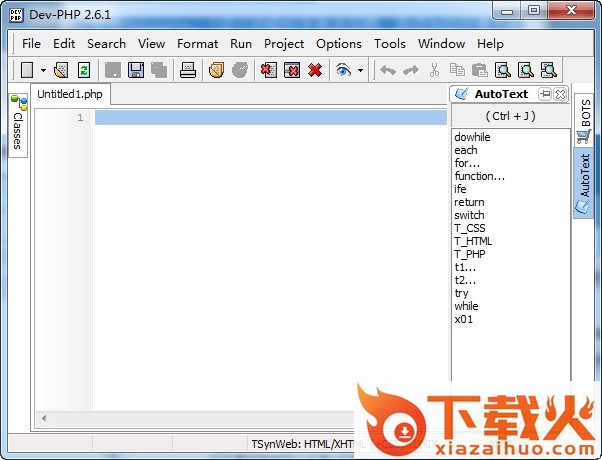Select the try AutoText entry
The height and width of the screenshot is (460, 602).
[x=461, y=293]
